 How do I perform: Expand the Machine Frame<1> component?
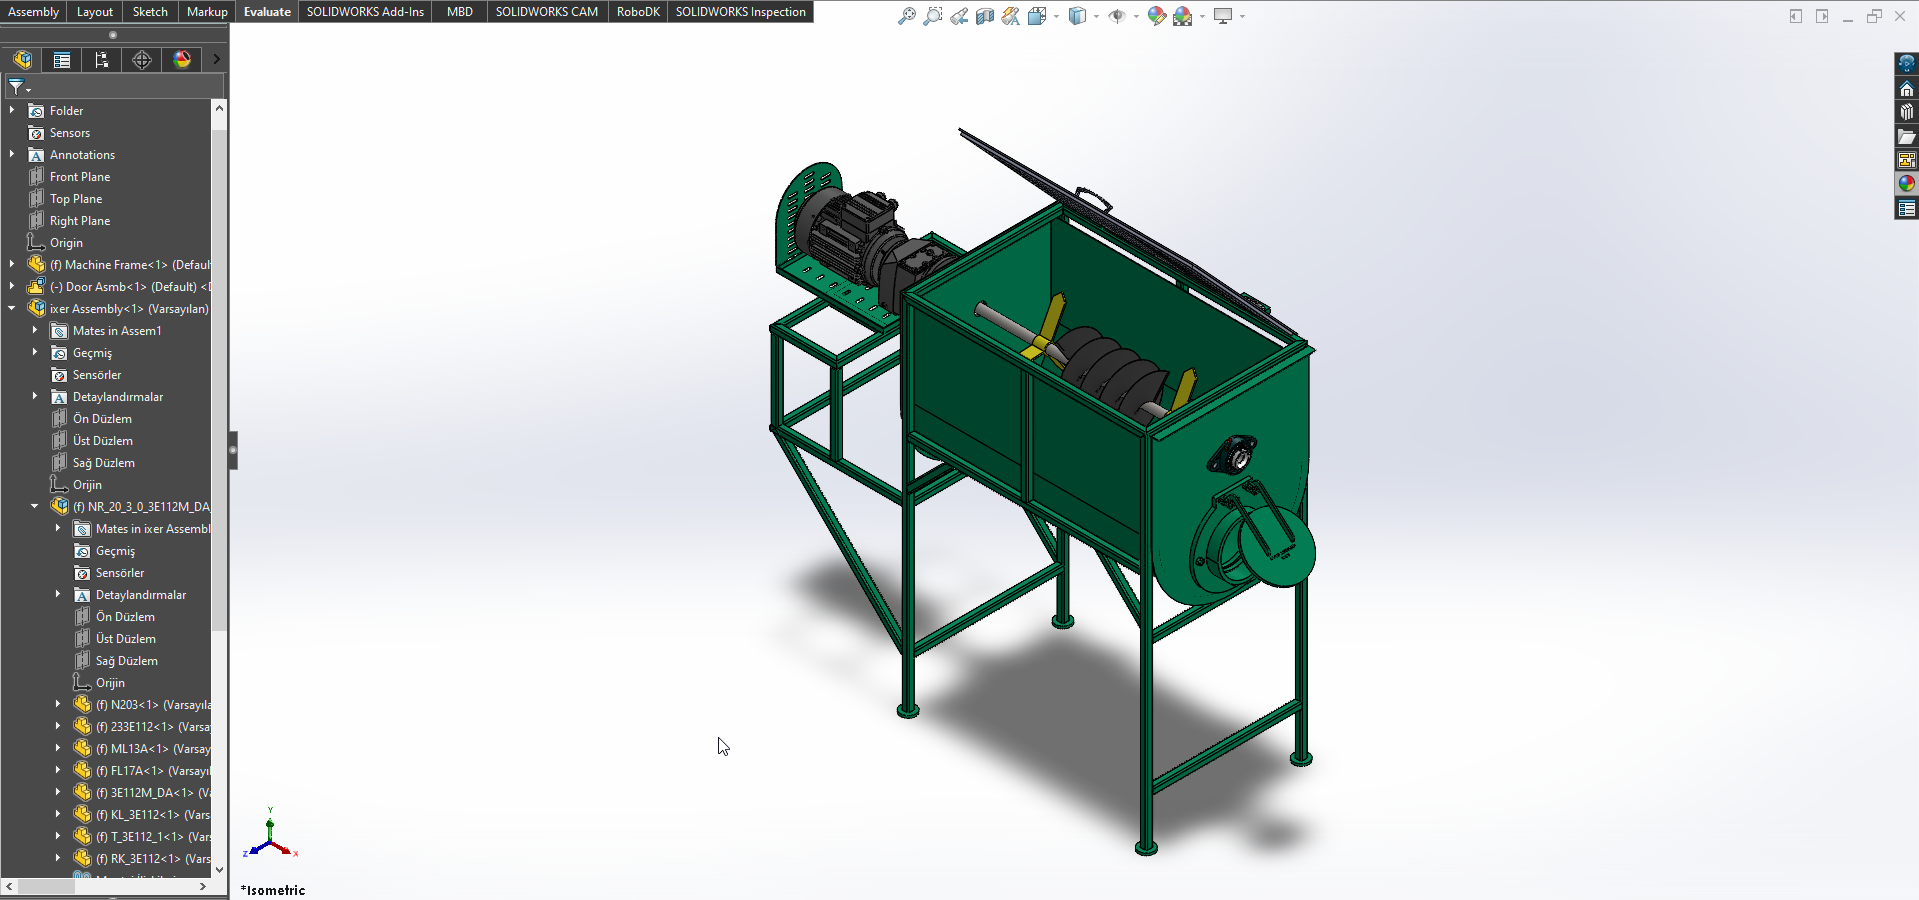pyautogui.click(x=12, y=264)
